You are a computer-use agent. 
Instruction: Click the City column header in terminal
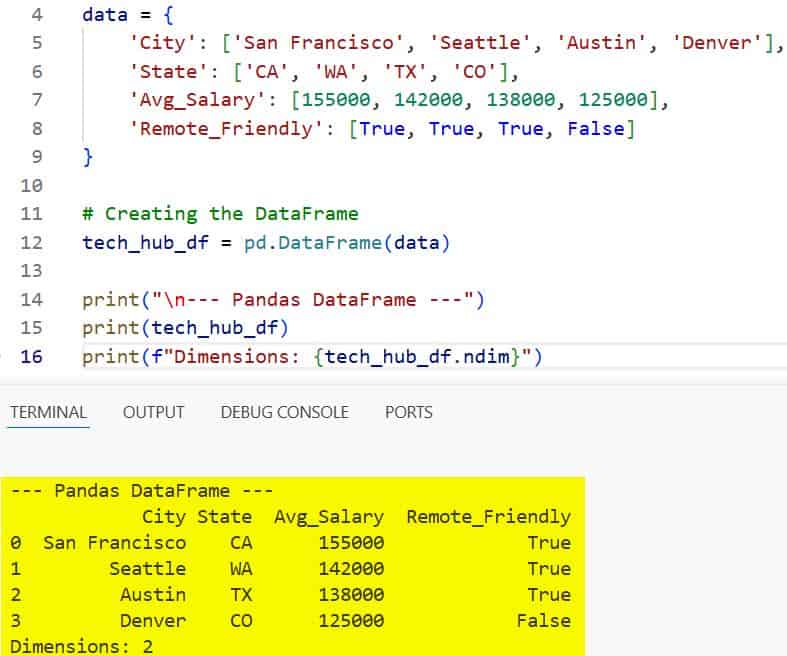(x=164, y=517)
